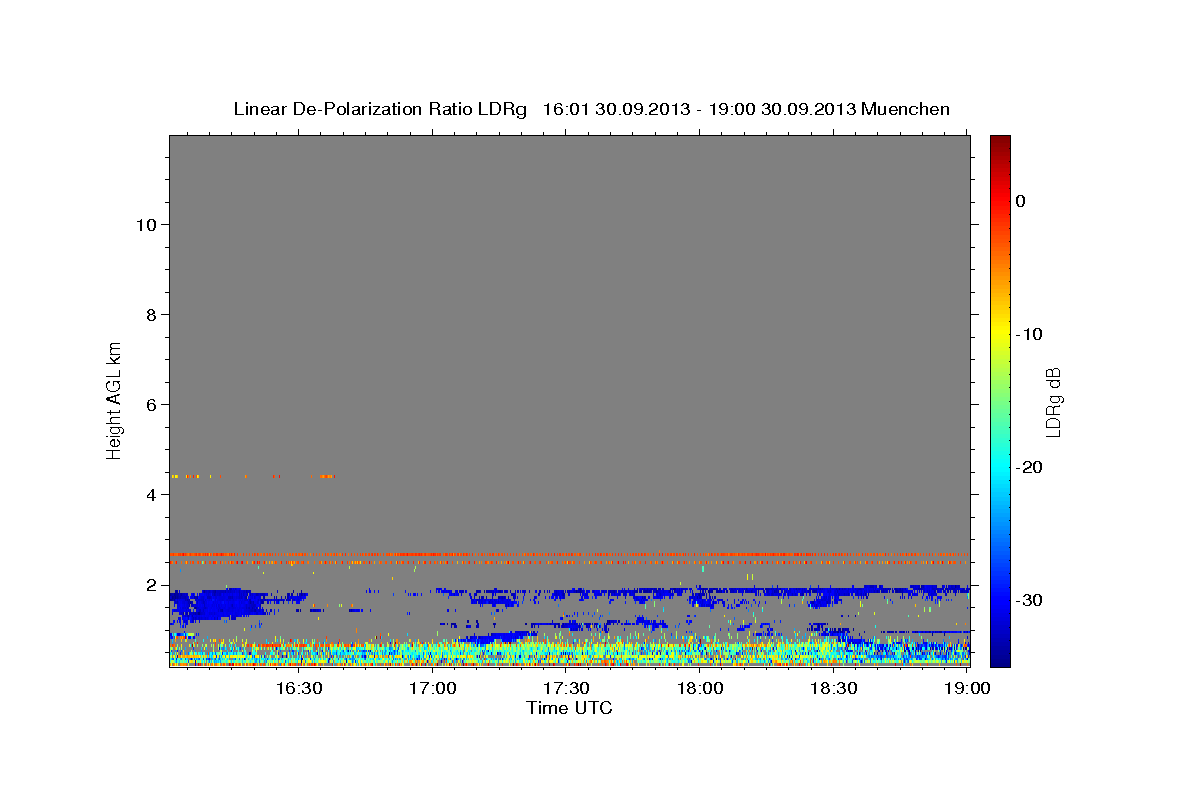Screen dimensions: 1200x800
Task: Click the 'Time UTC' axis label
Action: pos(569,708)
